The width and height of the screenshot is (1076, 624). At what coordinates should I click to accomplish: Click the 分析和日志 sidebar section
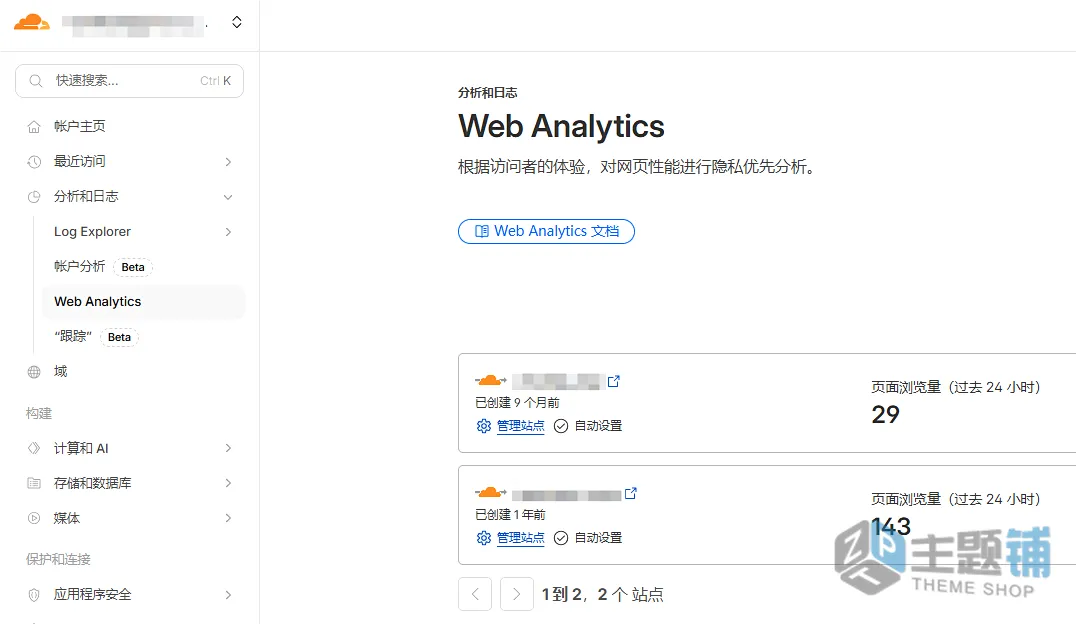86,196
